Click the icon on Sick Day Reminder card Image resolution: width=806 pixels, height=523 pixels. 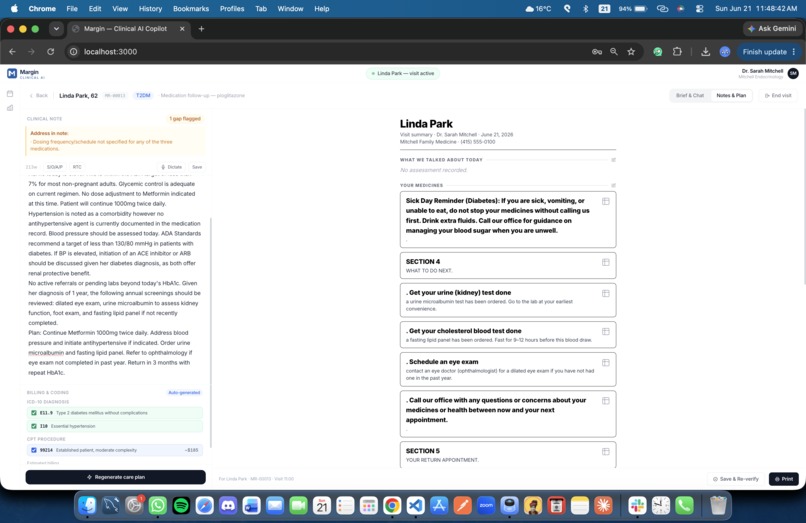606,201
